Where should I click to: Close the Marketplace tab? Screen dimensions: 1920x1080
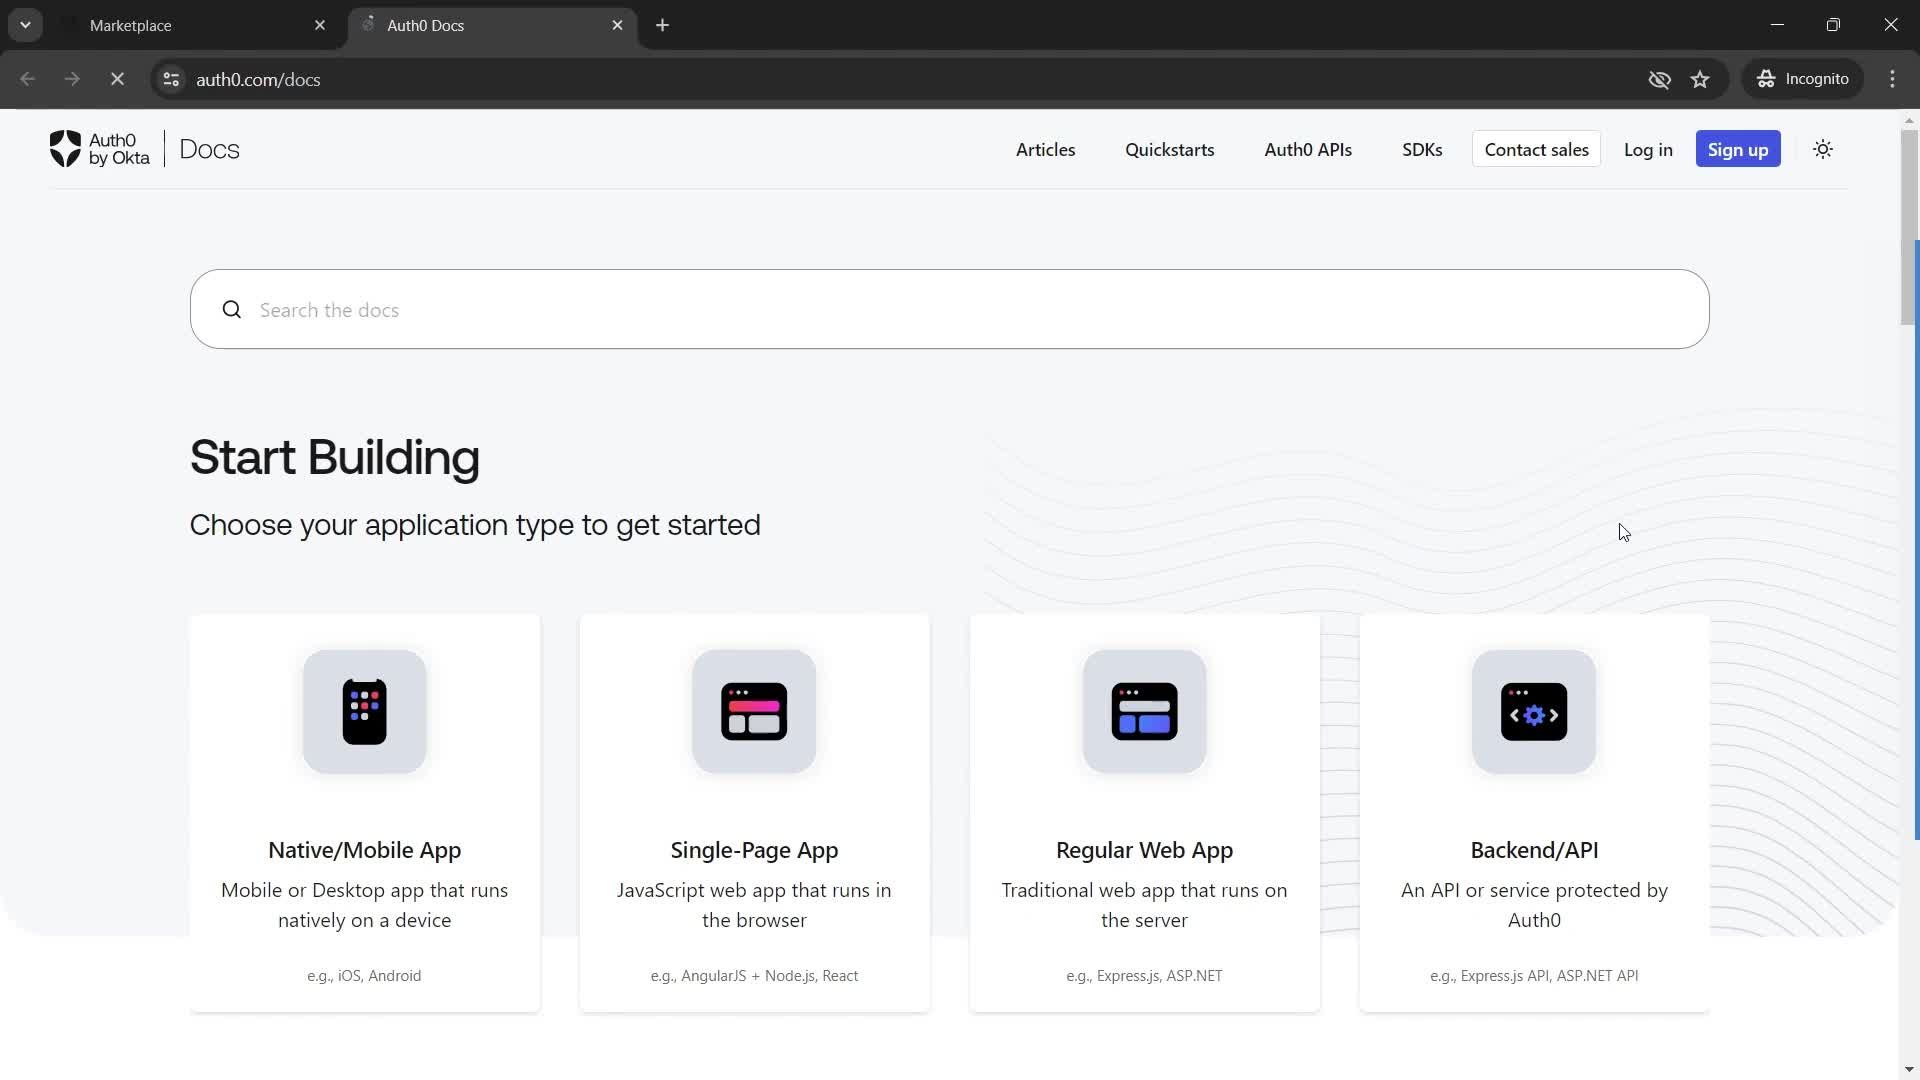320,25
